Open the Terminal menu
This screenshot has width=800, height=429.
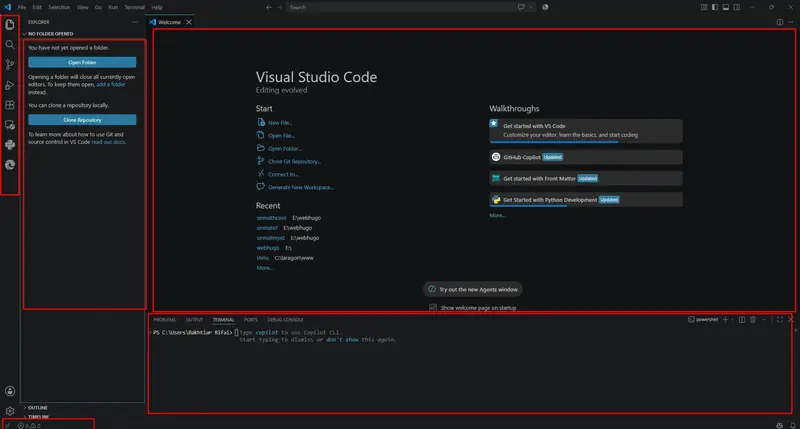pyautogui.click(x=134, y=7)
